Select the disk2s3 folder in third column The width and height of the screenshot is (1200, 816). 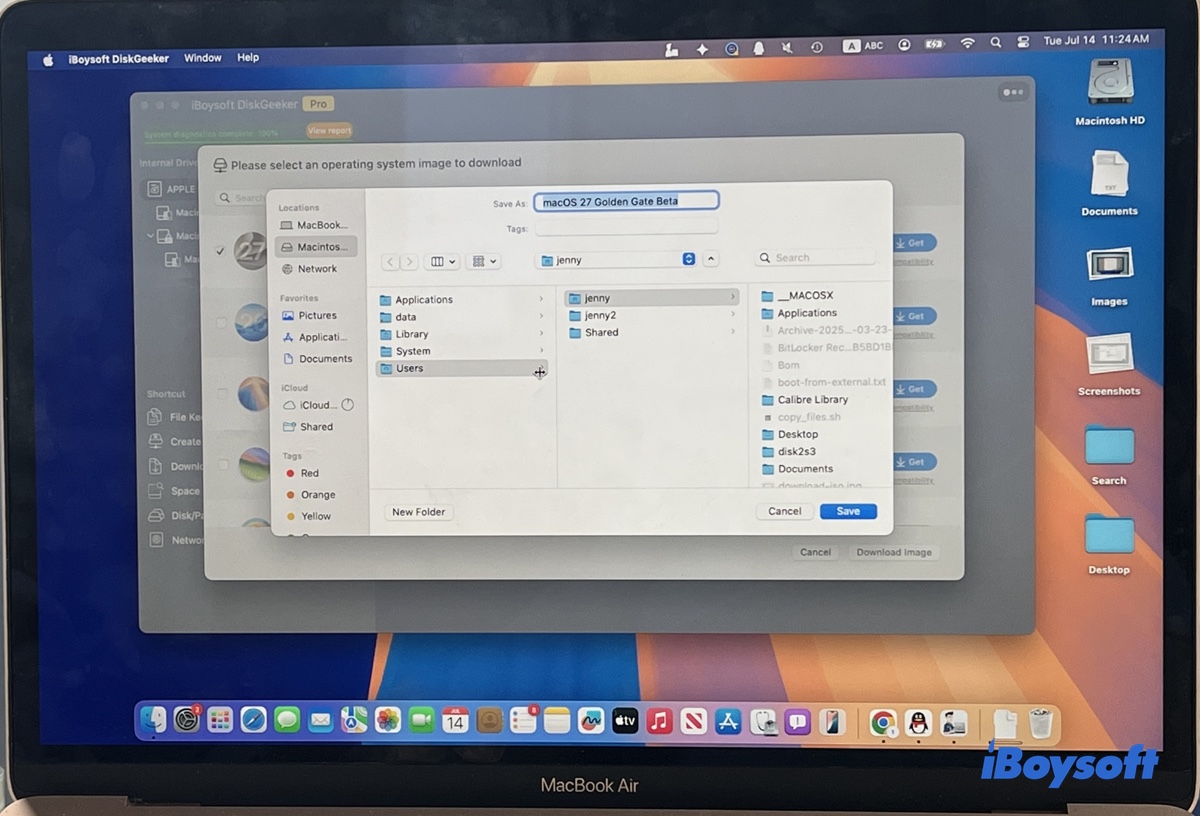pos(789,451)
